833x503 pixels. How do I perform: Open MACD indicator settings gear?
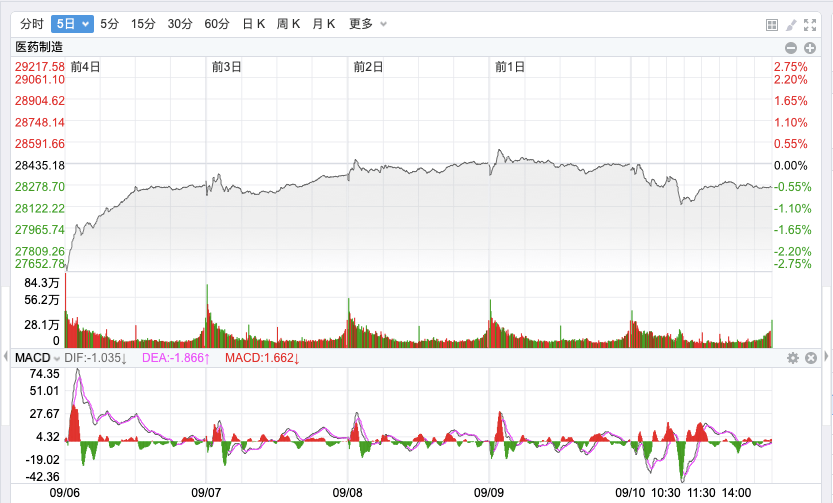(x=793, y=358)
